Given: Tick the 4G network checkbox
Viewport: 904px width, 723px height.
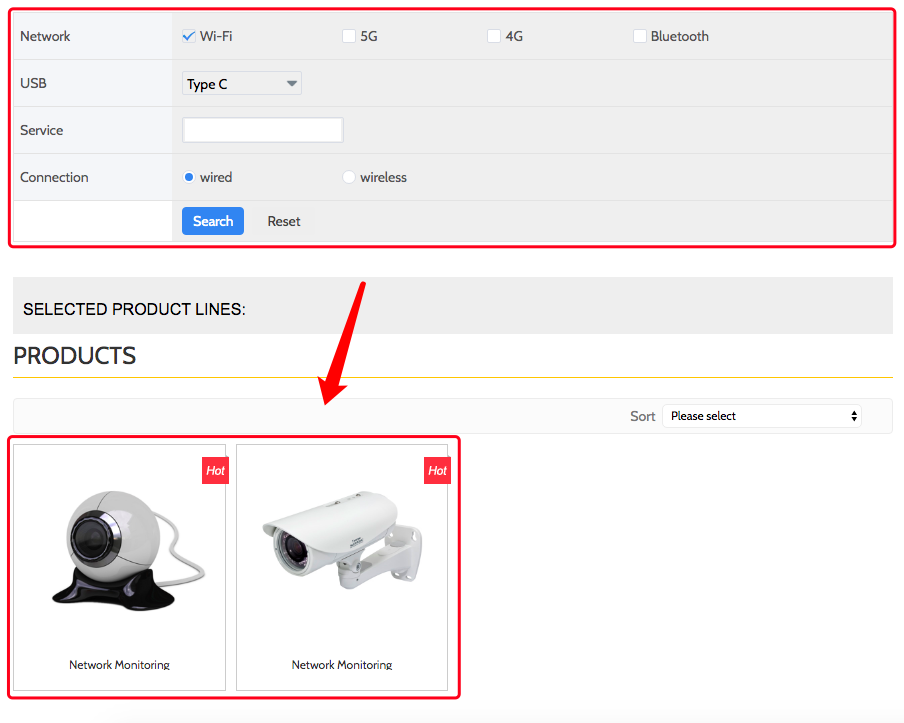Looking at the screenshot, I should pyautogui.click(x=494, y=36).
